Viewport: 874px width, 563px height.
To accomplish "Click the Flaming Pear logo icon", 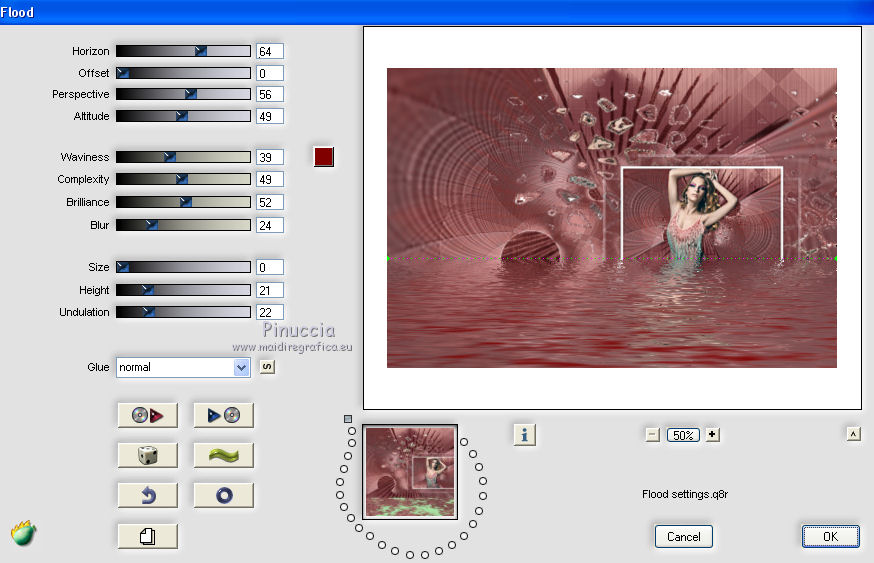I will [23, 533].
